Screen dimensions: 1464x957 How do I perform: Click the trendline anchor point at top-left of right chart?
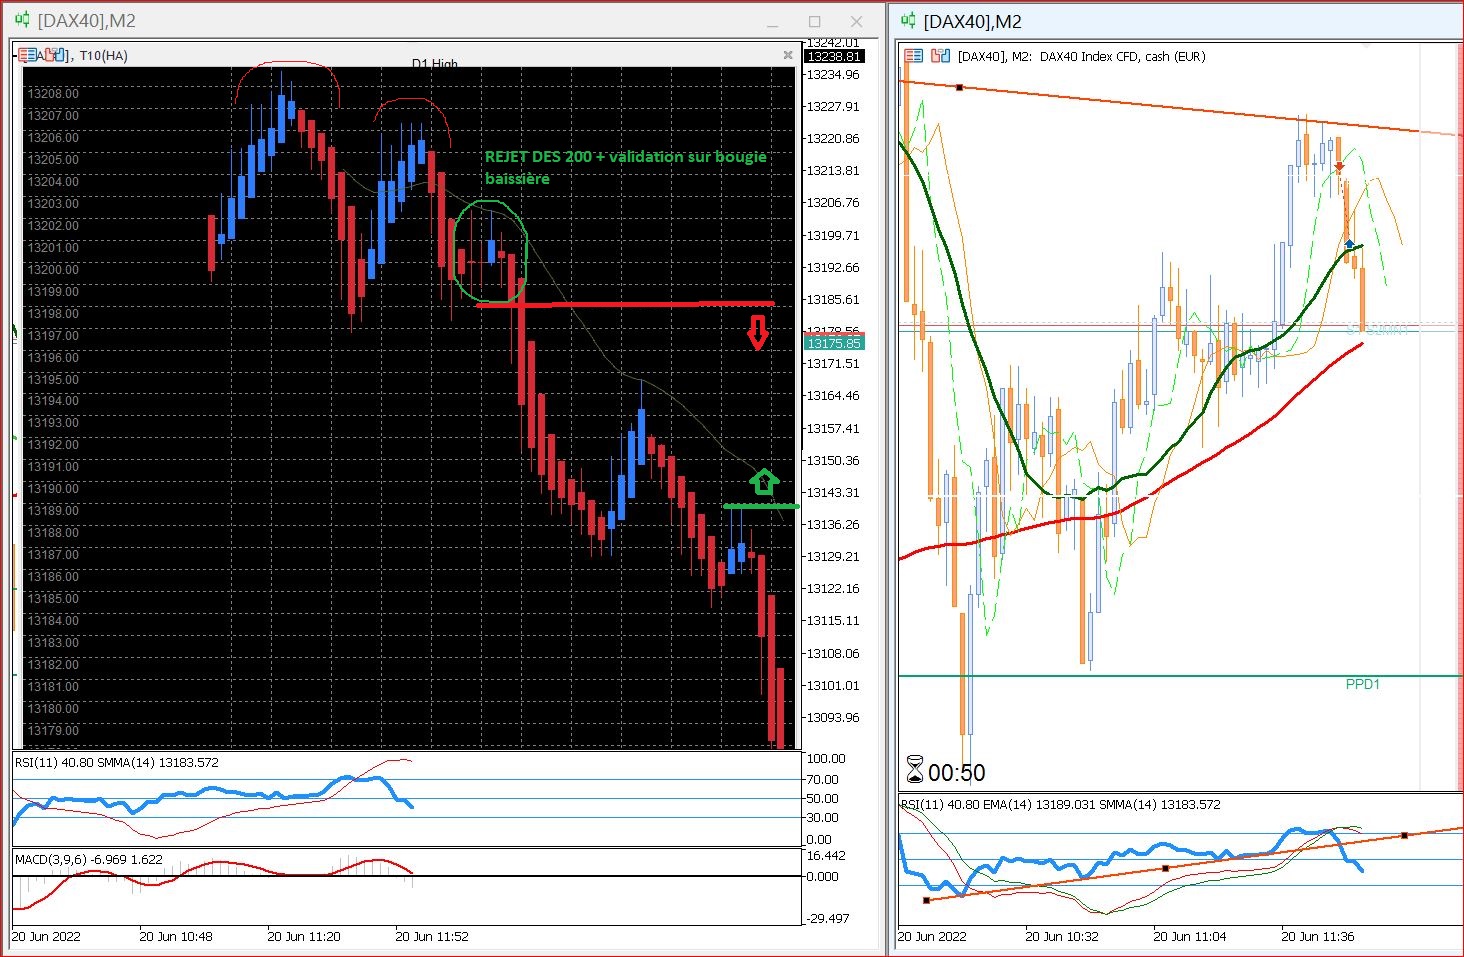(959, 88)
